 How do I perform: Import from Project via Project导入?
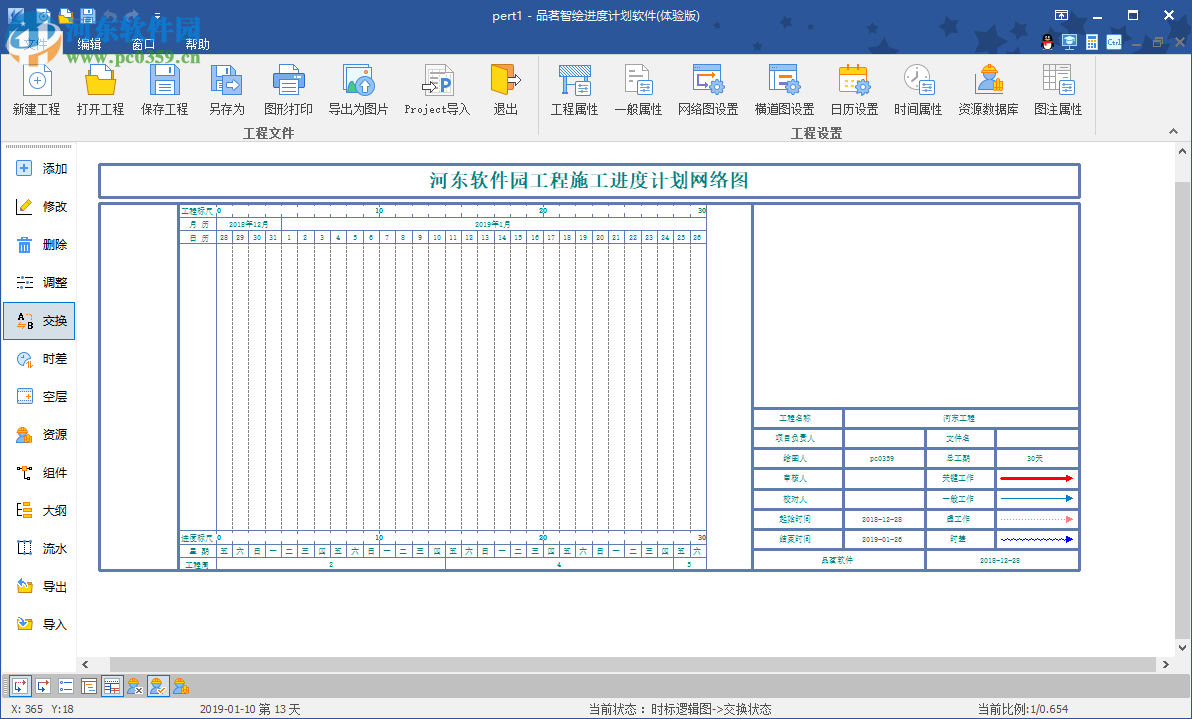pyautogui.click(x=437, y=90)
